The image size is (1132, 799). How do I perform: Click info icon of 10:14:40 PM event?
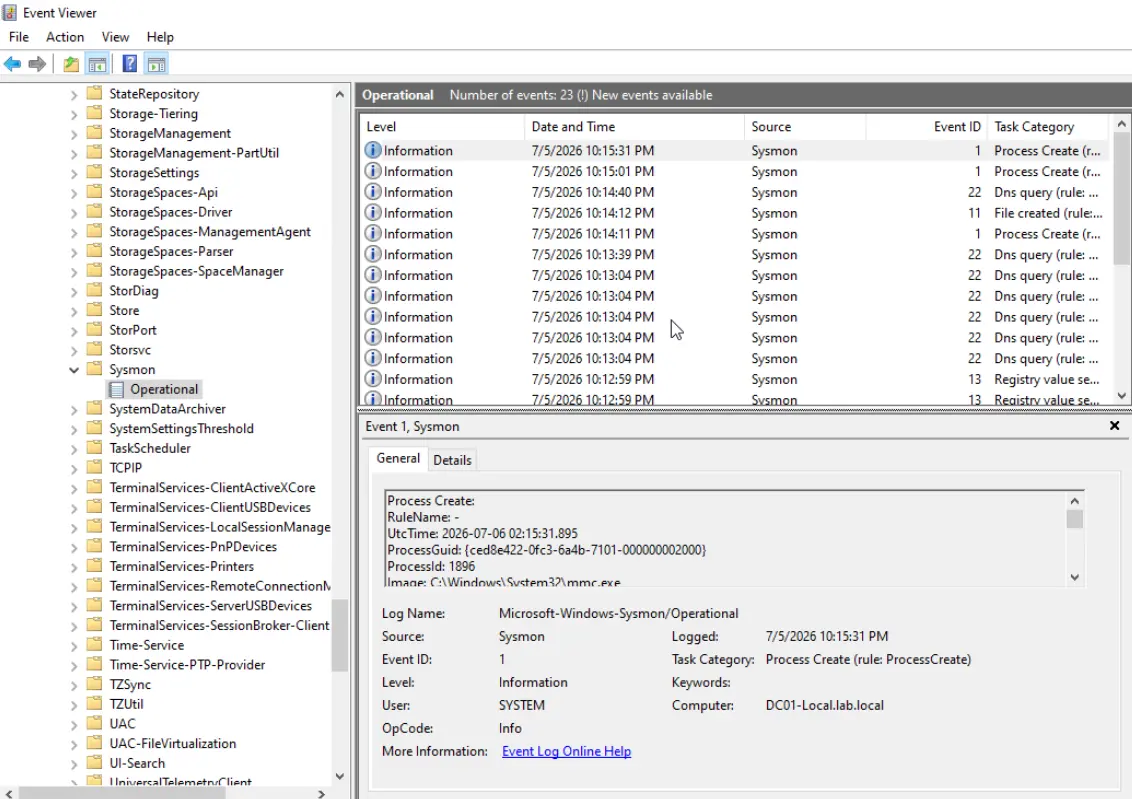point(373,192)
